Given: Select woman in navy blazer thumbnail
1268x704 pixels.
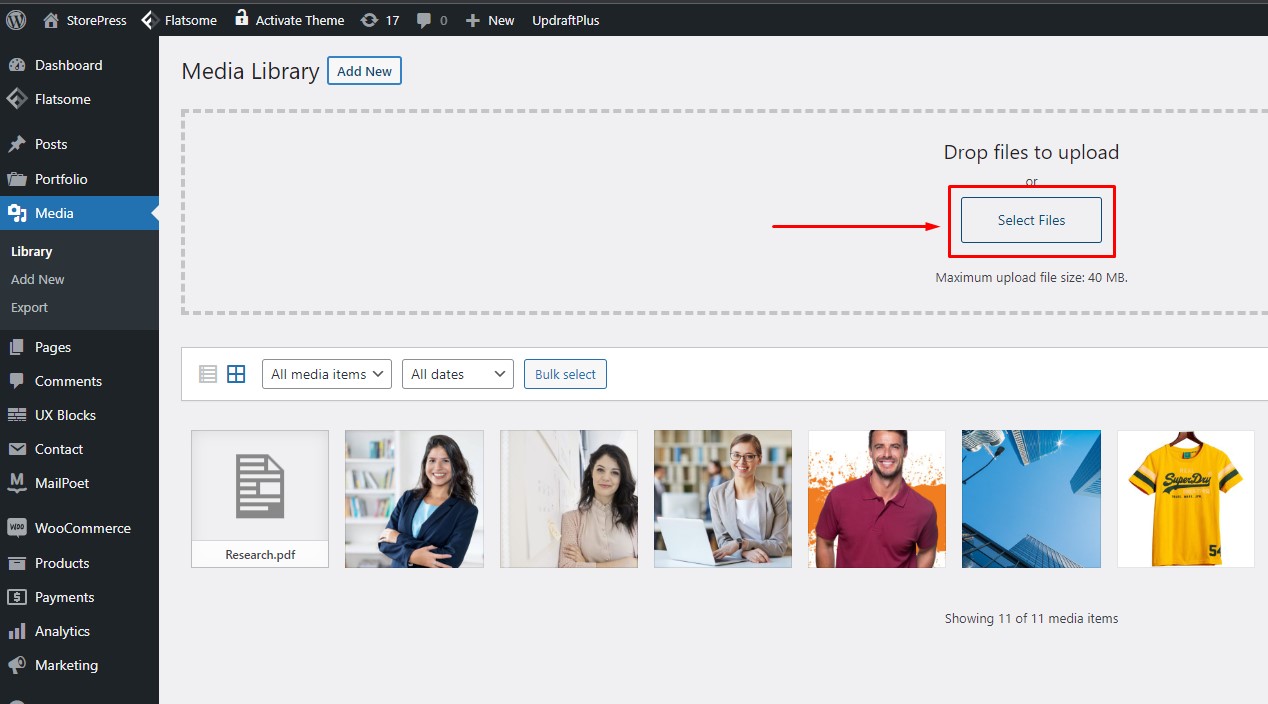Looking at the screenshot, I should click(414, 499).
